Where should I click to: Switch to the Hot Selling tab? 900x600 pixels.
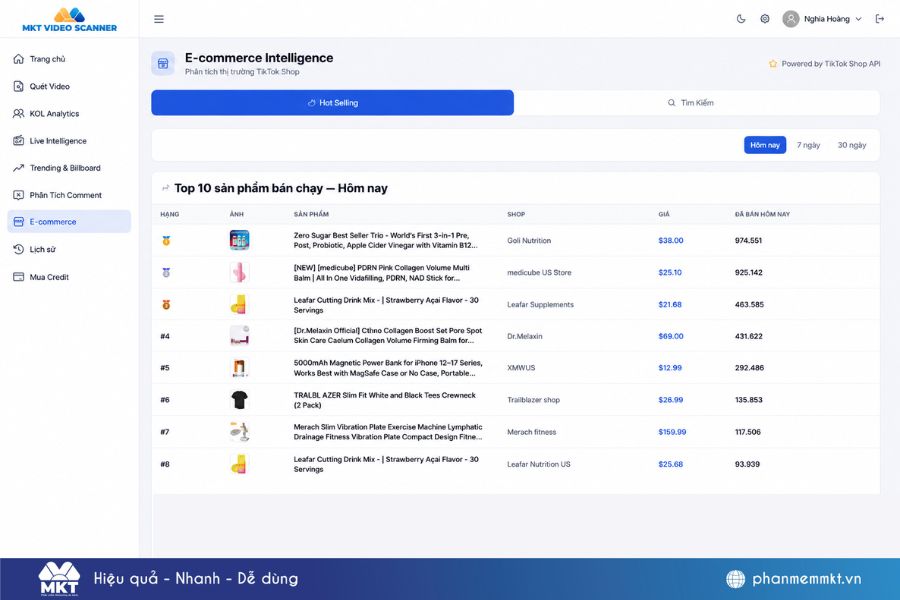[332, 103]
